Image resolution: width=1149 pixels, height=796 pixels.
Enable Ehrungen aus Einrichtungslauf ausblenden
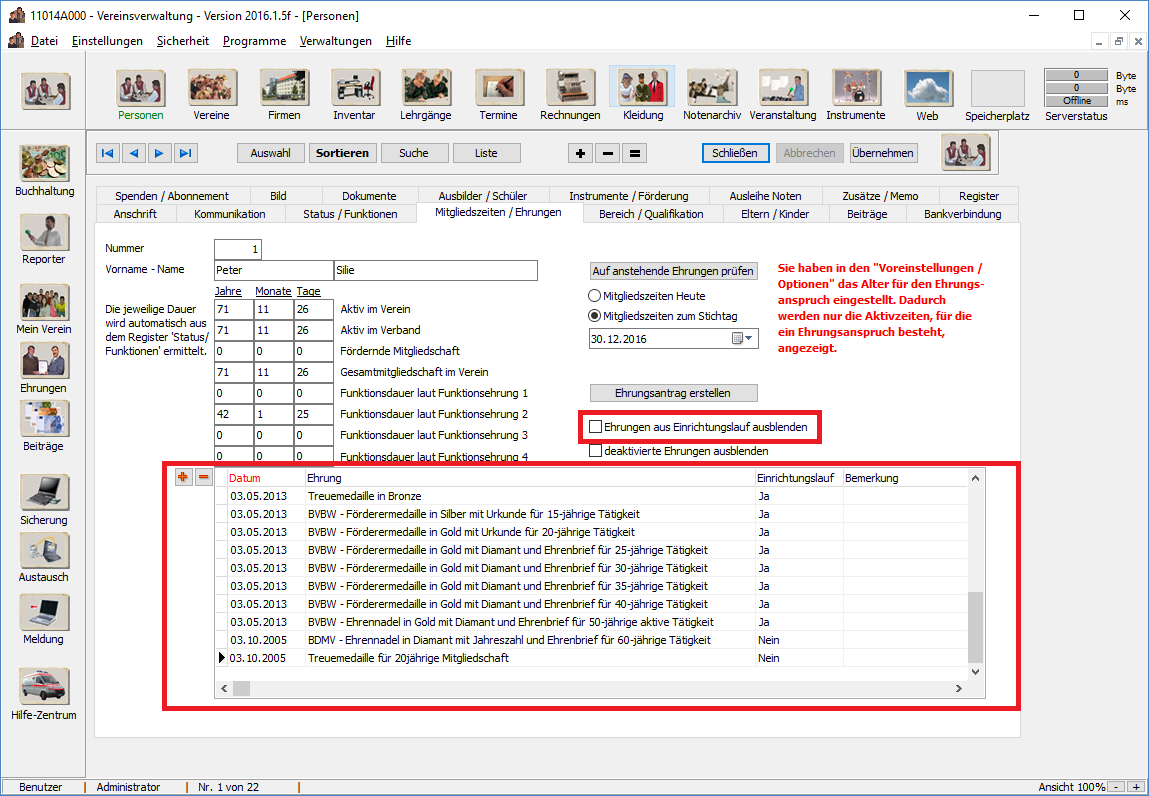(x=596, y=427)
